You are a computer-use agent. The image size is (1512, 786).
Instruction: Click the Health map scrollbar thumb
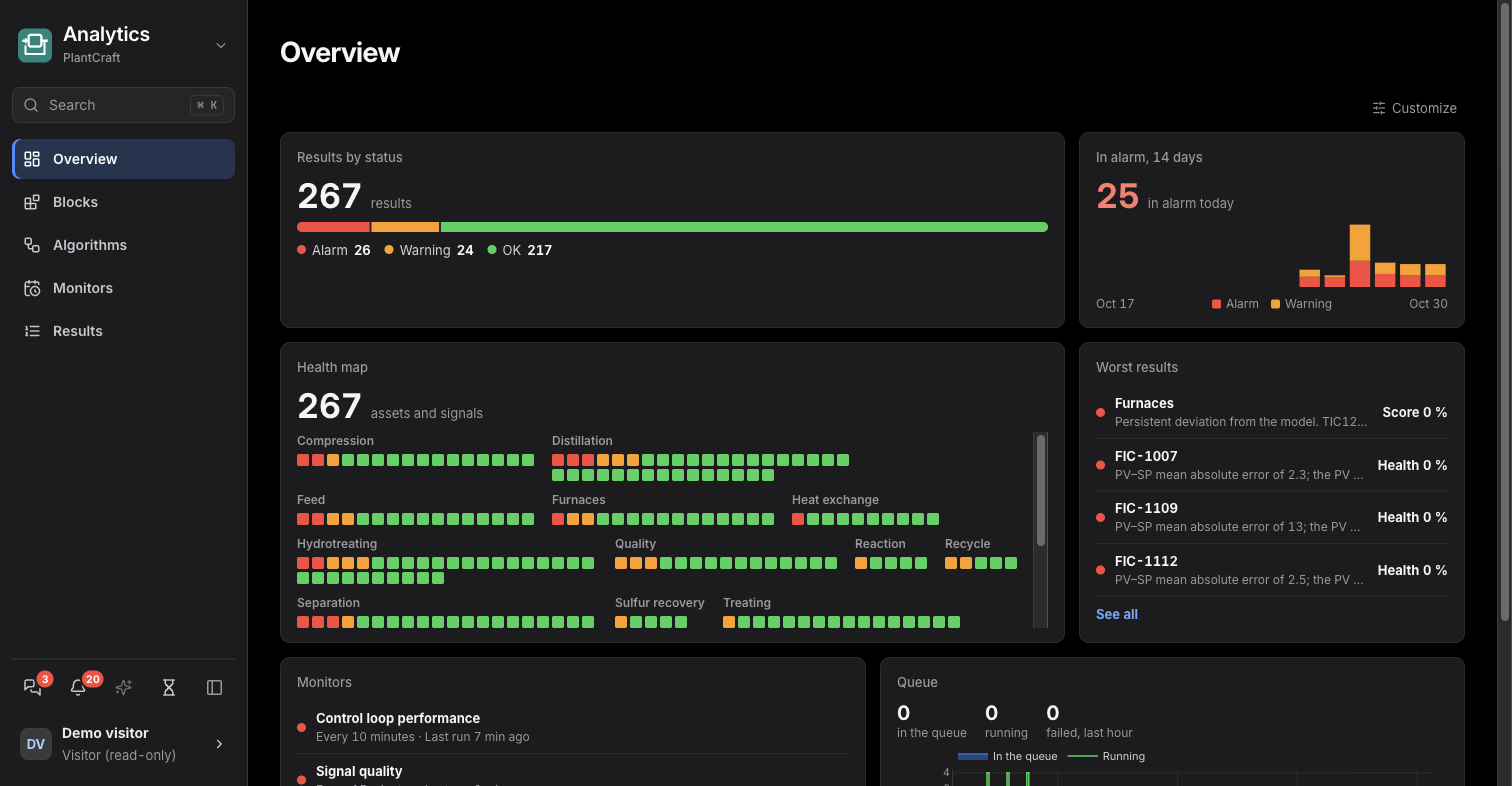point(1041,490)
